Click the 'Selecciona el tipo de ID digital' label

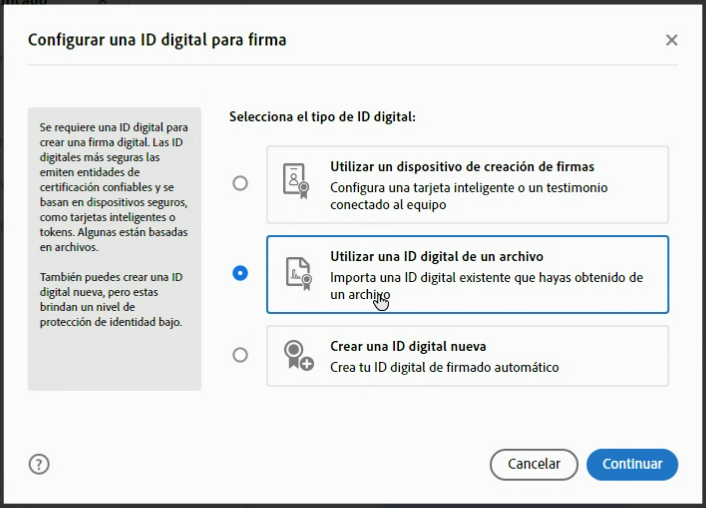pos(322,117)
